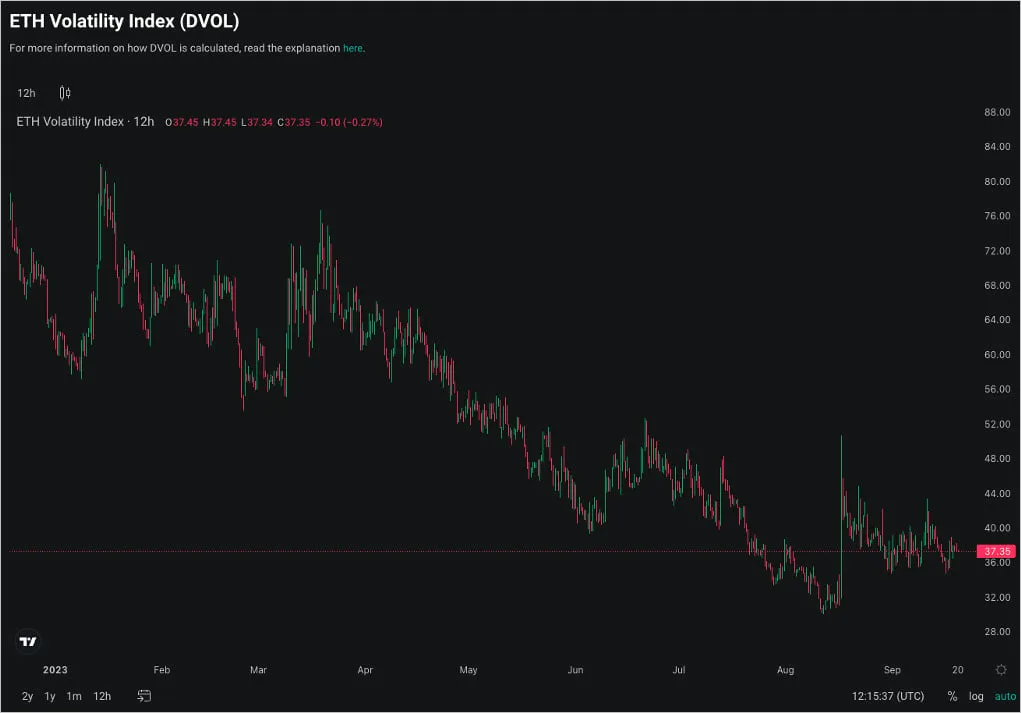Click the 37.35 current price label
Viewport: 1021px width, 713px height.
point(996,552)
